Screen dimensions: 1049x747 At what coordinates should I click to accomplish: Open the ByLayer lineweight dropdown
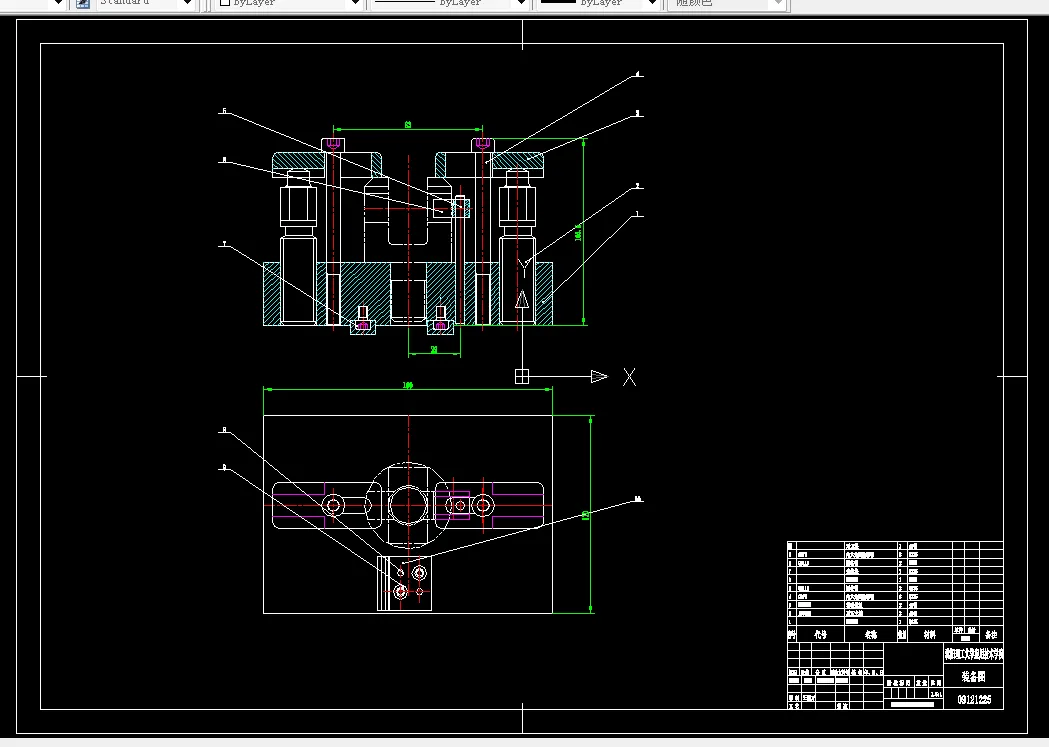[x=652, y=3]
